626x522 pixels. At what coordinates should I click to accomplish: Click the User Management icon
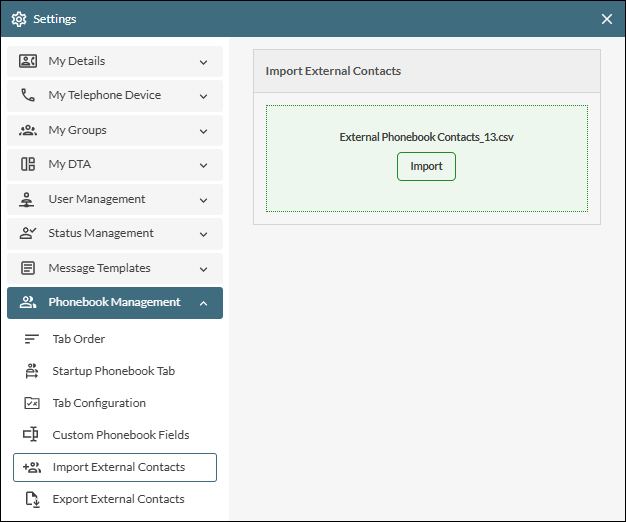pos(28,200)
